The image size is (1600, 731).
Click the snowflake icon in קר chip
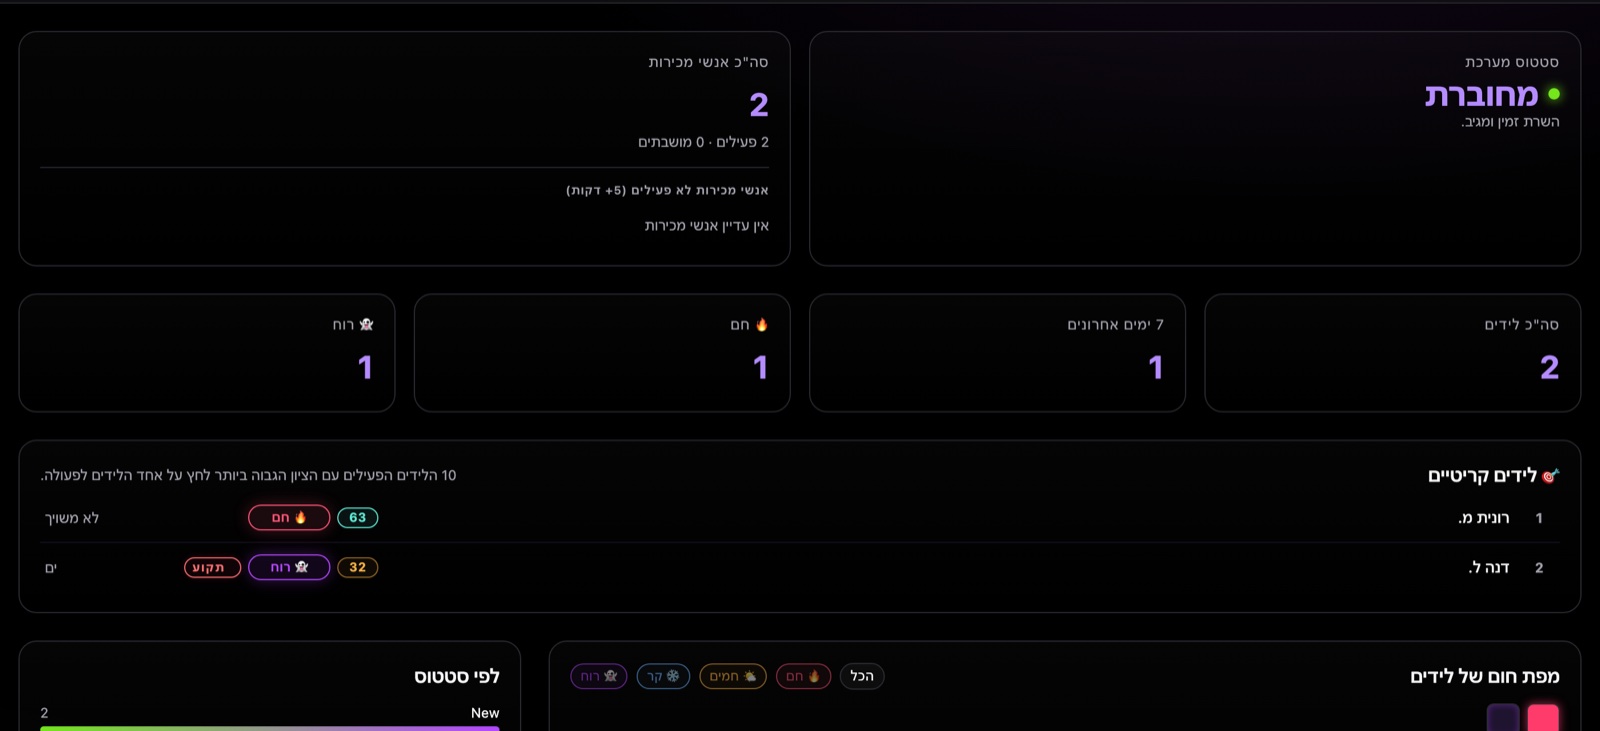[x=673, y=676]
